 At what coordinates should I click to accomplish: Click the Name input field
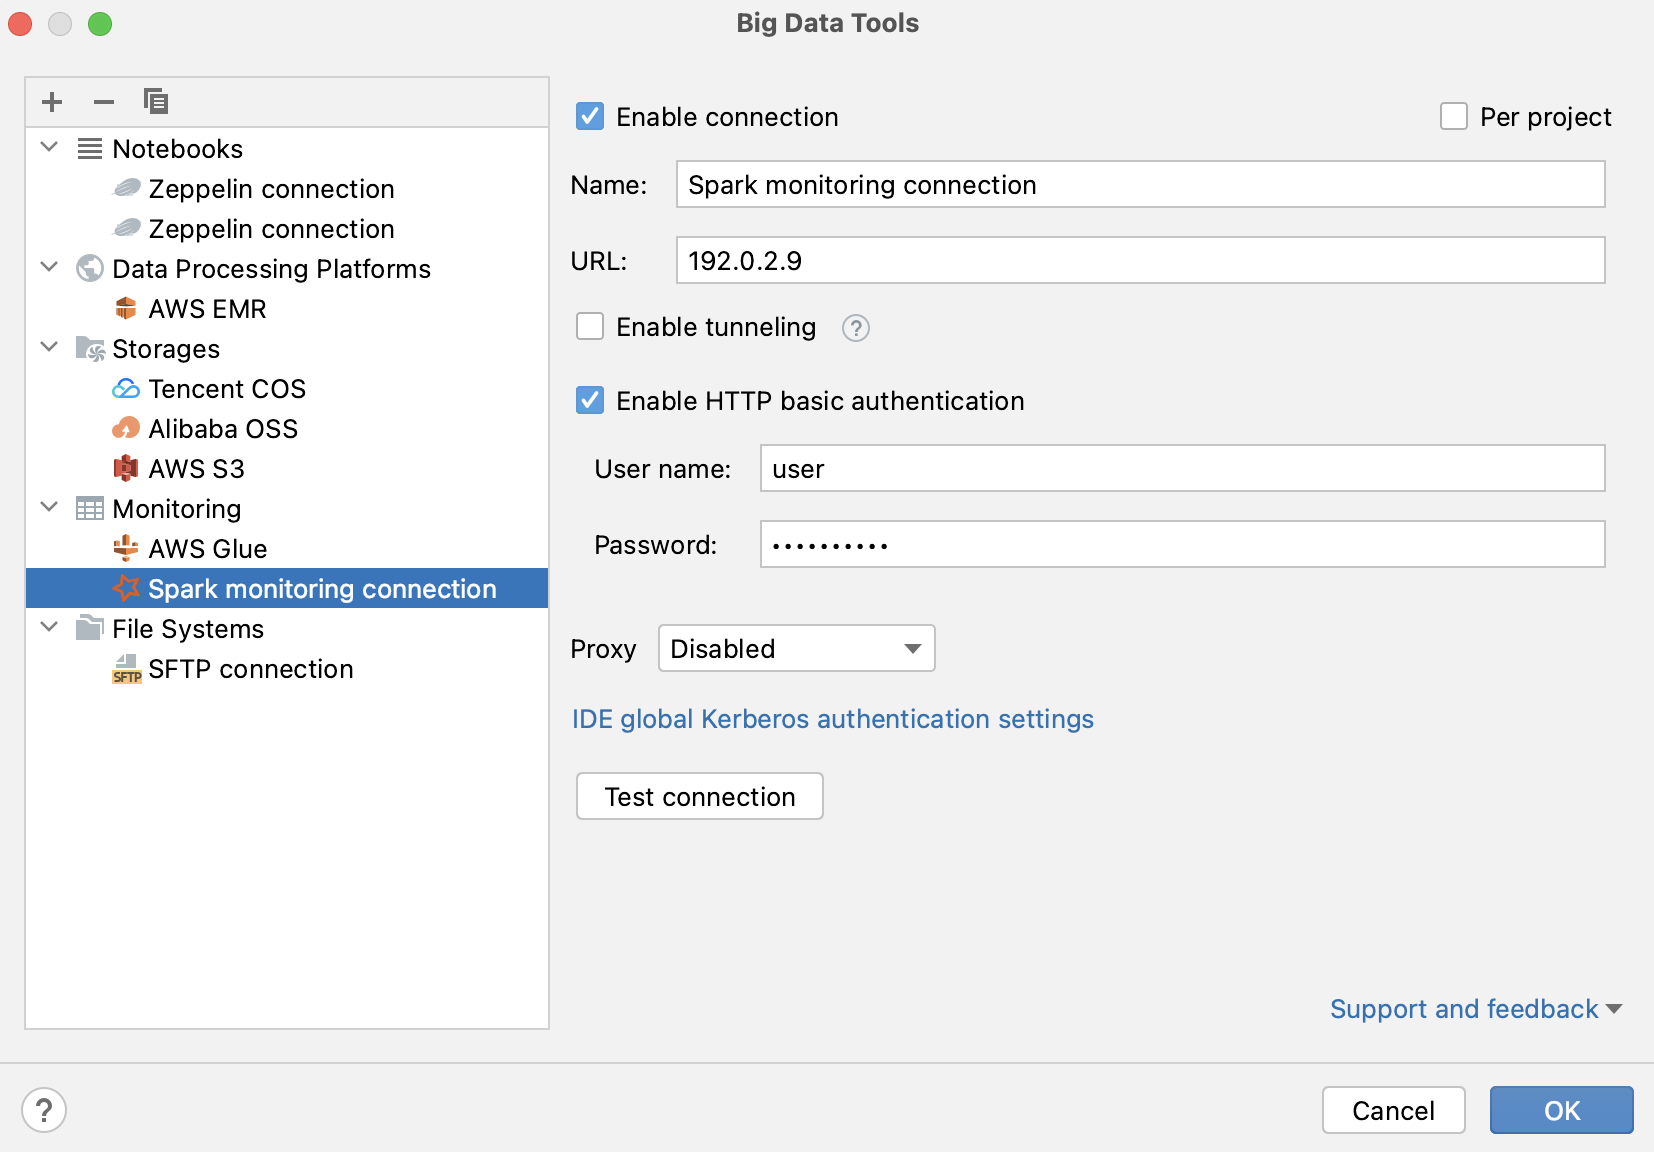click(x=1140, y=184)
